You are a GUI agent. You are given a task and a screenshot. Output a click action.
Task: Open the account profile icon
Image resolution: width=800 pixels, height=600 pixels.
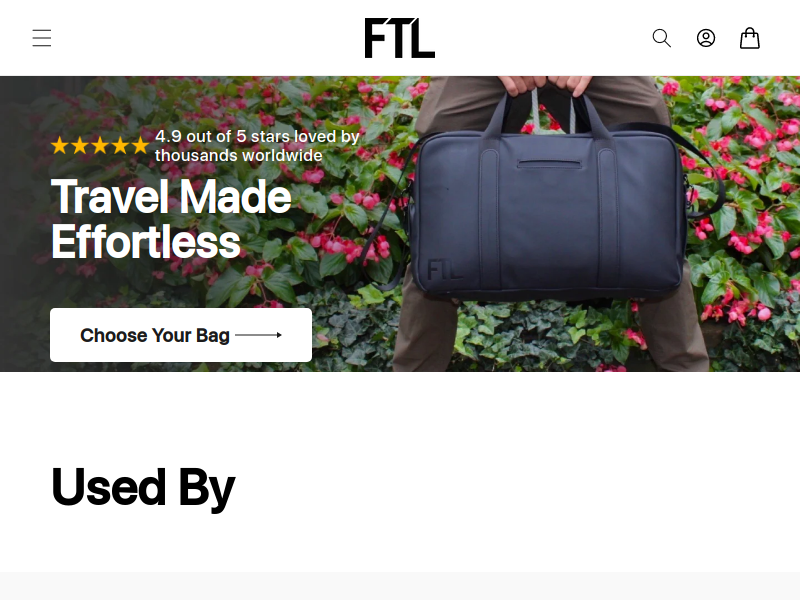coord(706,38)
